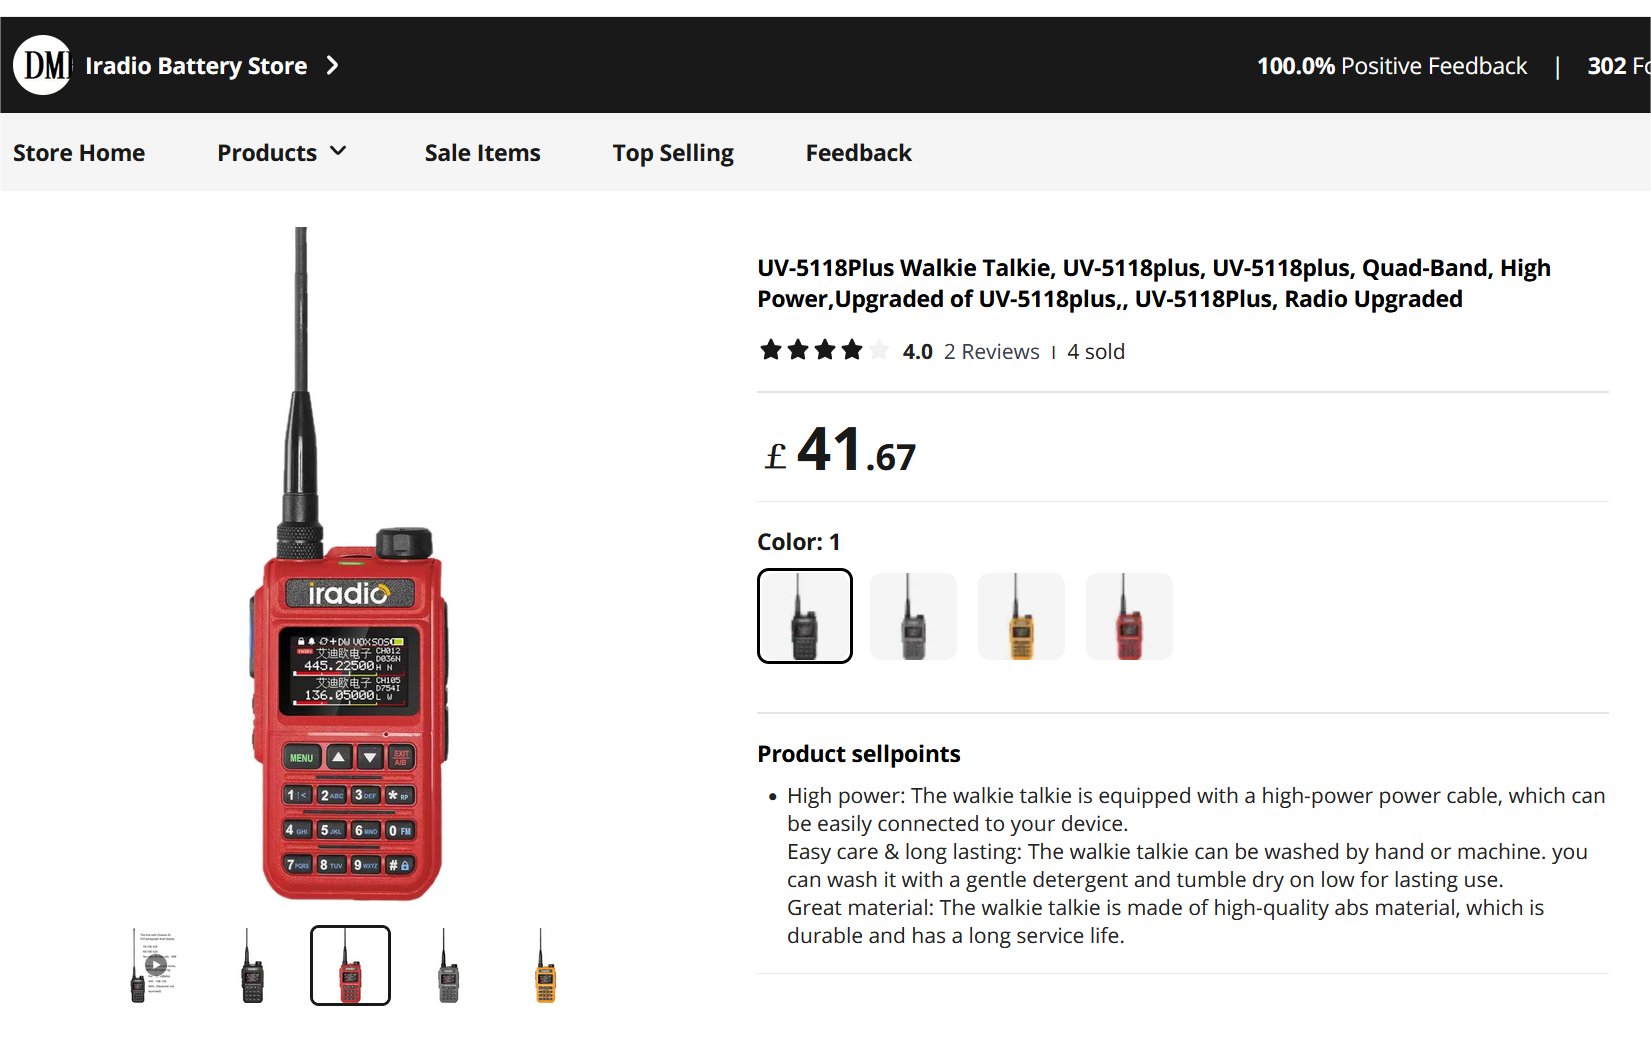The height and width of the screenshot is (1039, 1651).
Task: Open the Feedback tab
Action: point(859,153)
